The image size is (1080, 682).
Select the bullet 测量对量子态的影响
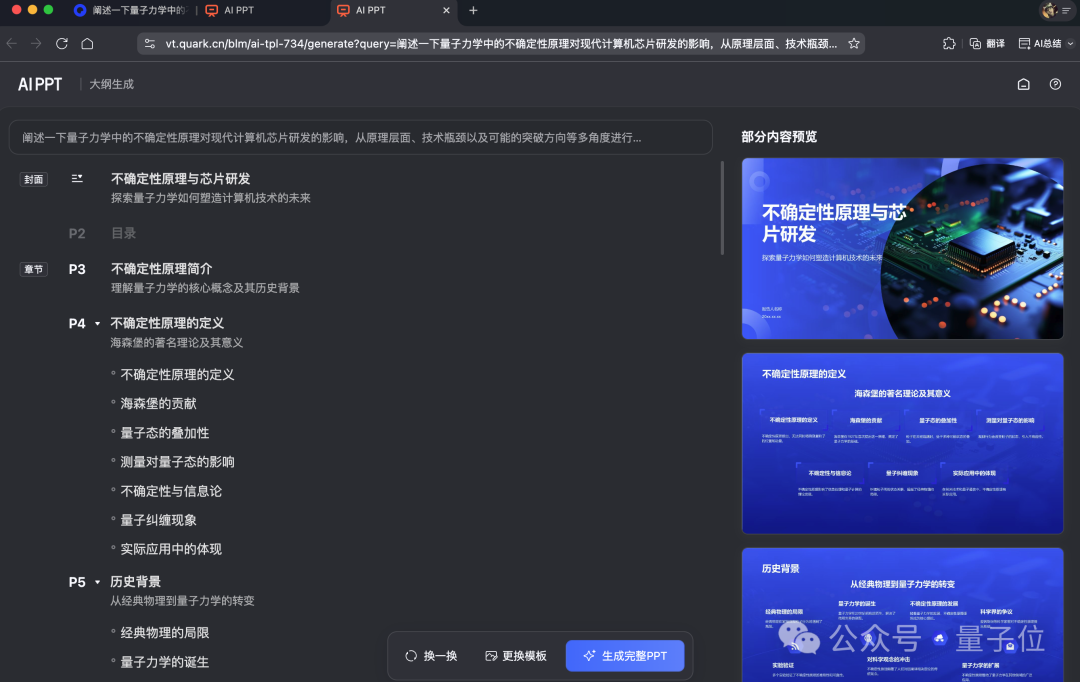pos(178,462)
